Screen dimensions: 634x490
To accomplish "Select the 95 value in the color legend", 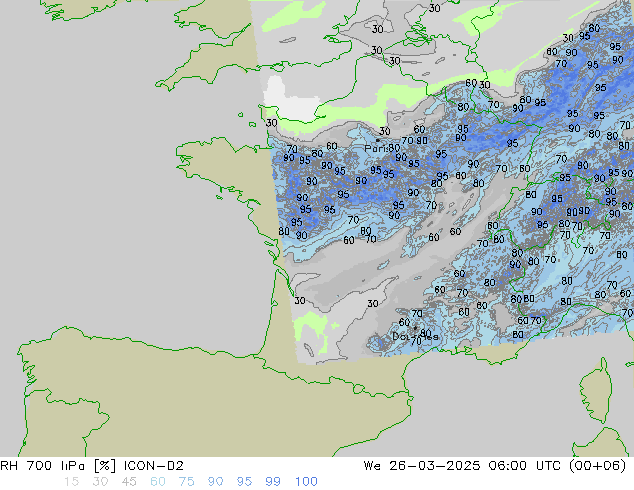I will (x=244, y=482).
